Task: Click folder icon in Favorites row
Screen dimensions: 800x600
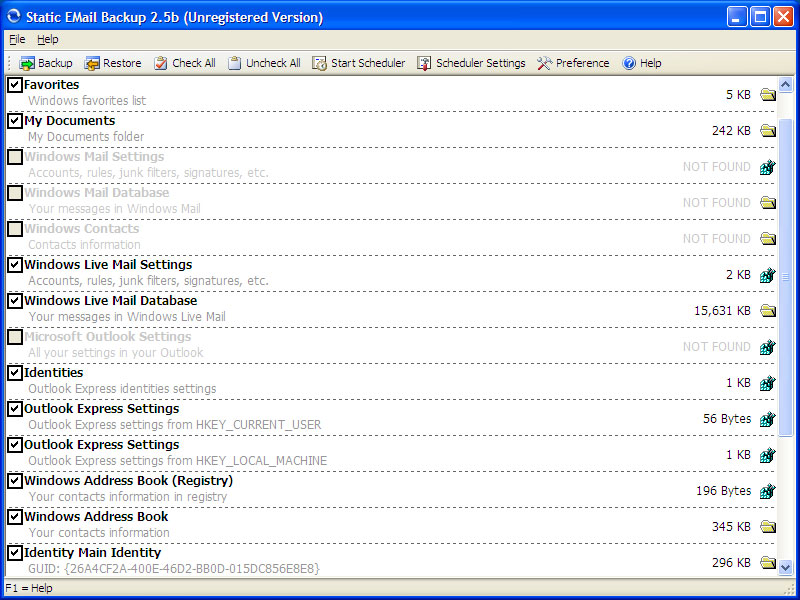Action: coord(768,94)
